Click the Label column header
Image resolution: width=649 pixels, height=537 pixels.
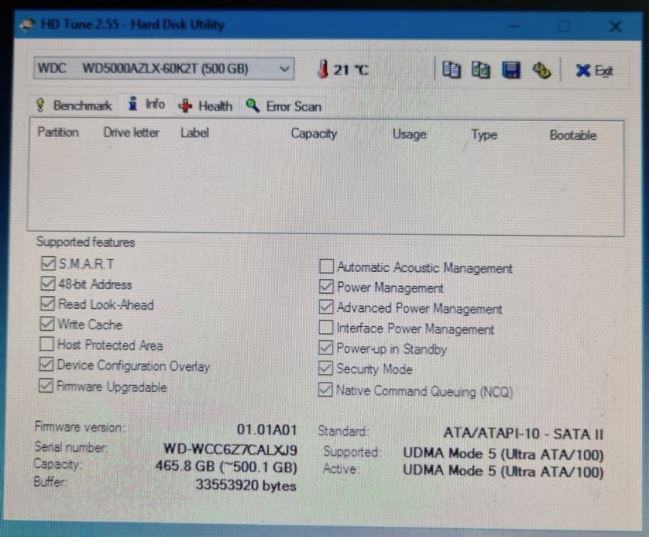tap(195, 133)
